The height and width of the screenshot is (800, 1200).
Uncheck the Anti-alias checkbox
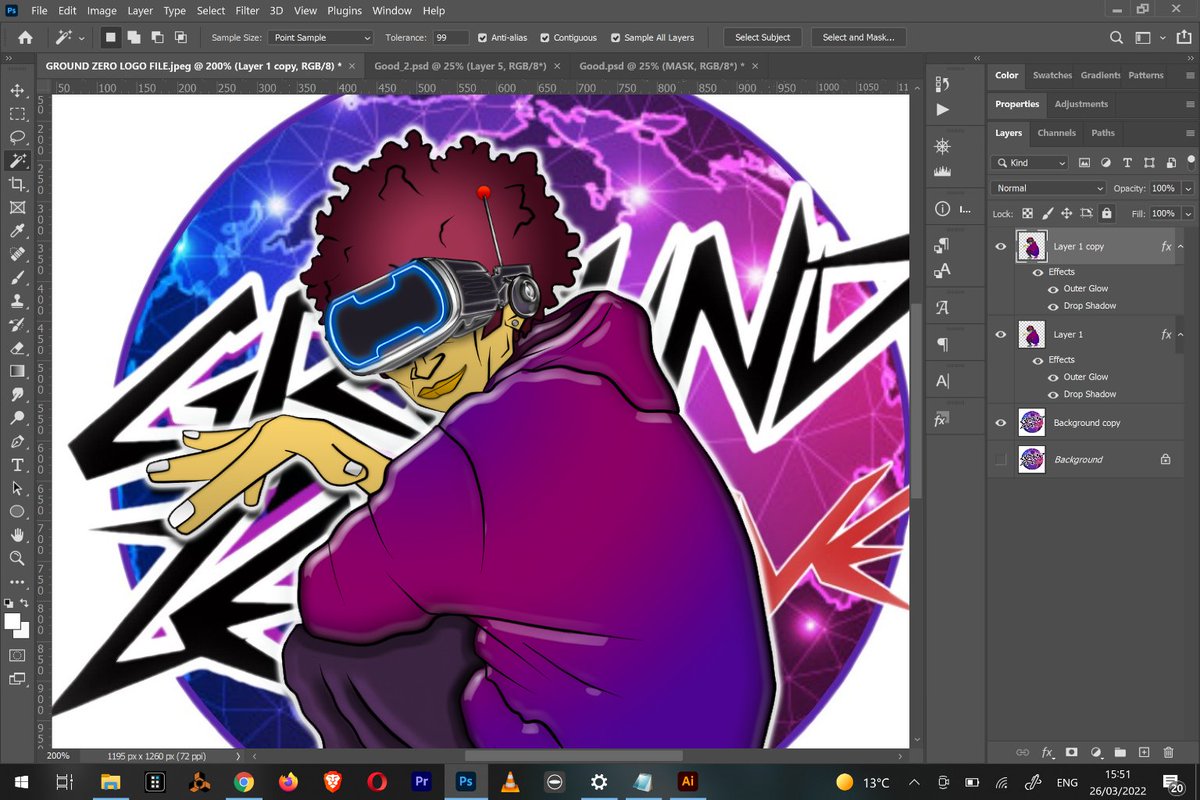click(x=484, y=38)
